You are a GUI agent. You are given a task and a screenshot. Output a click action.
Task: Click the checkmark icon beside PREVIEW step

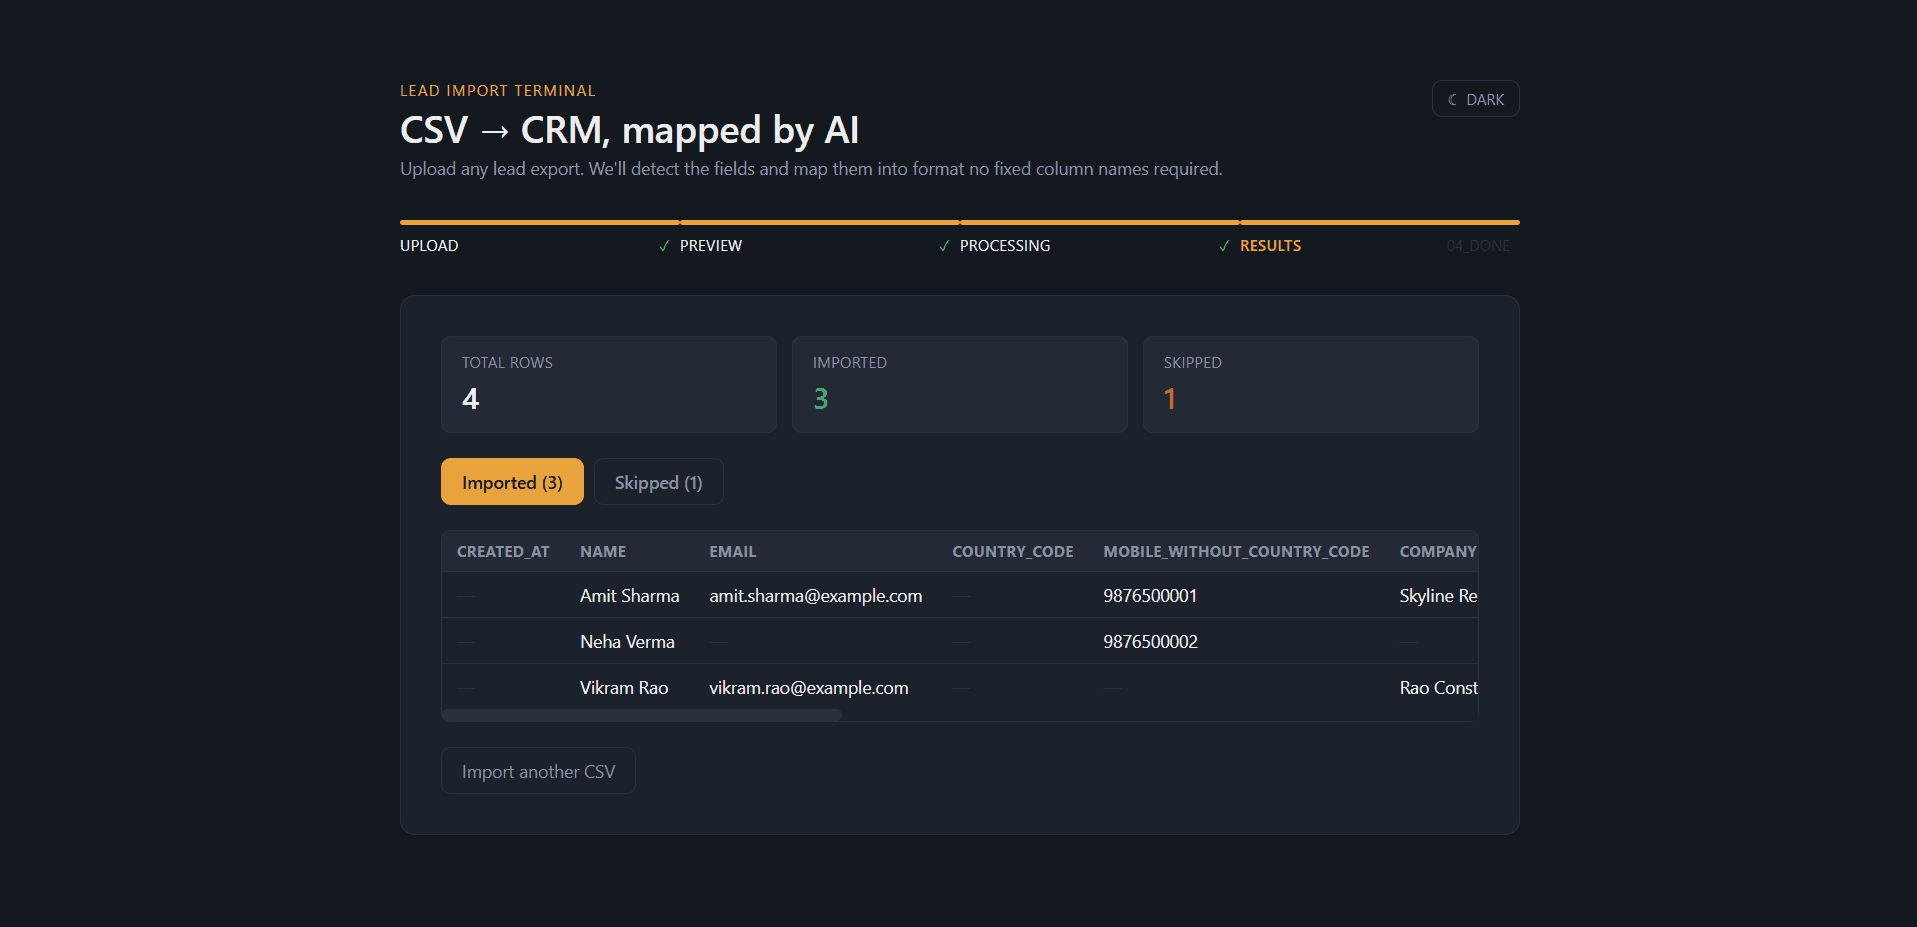coord(664,246)
